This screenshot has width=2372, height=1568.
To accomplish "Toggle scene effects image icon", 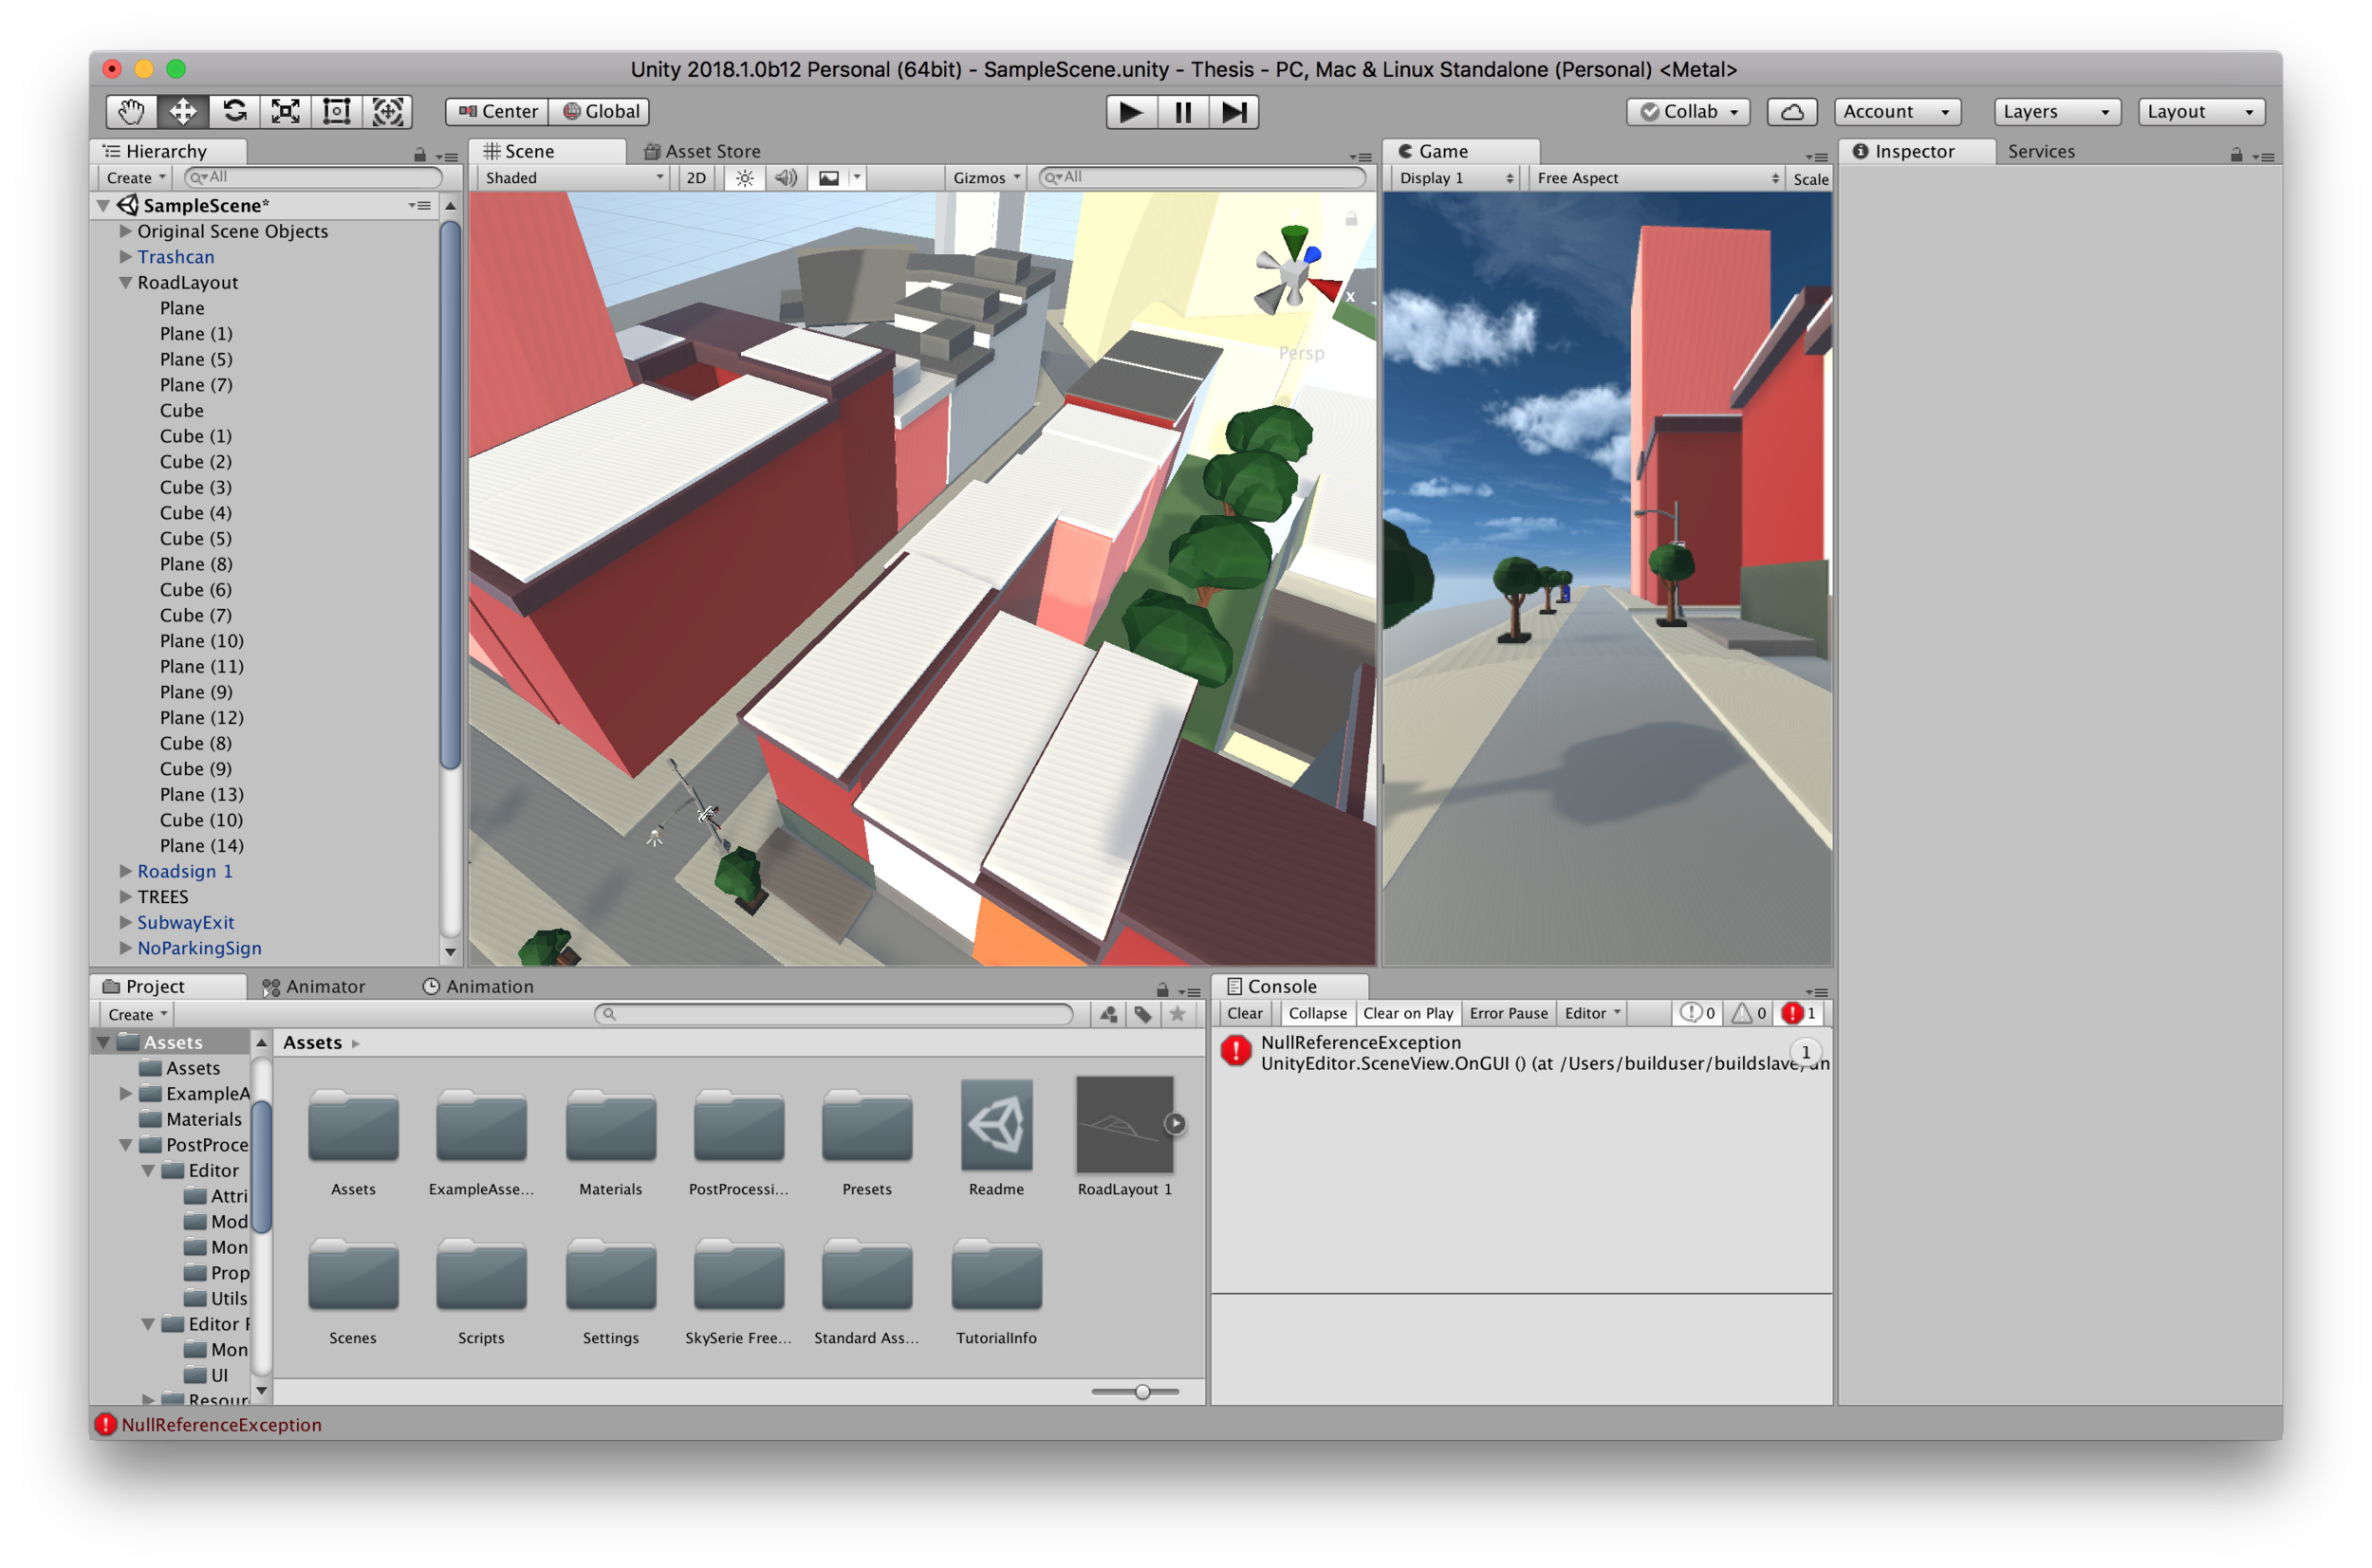I will pos(829,178).
